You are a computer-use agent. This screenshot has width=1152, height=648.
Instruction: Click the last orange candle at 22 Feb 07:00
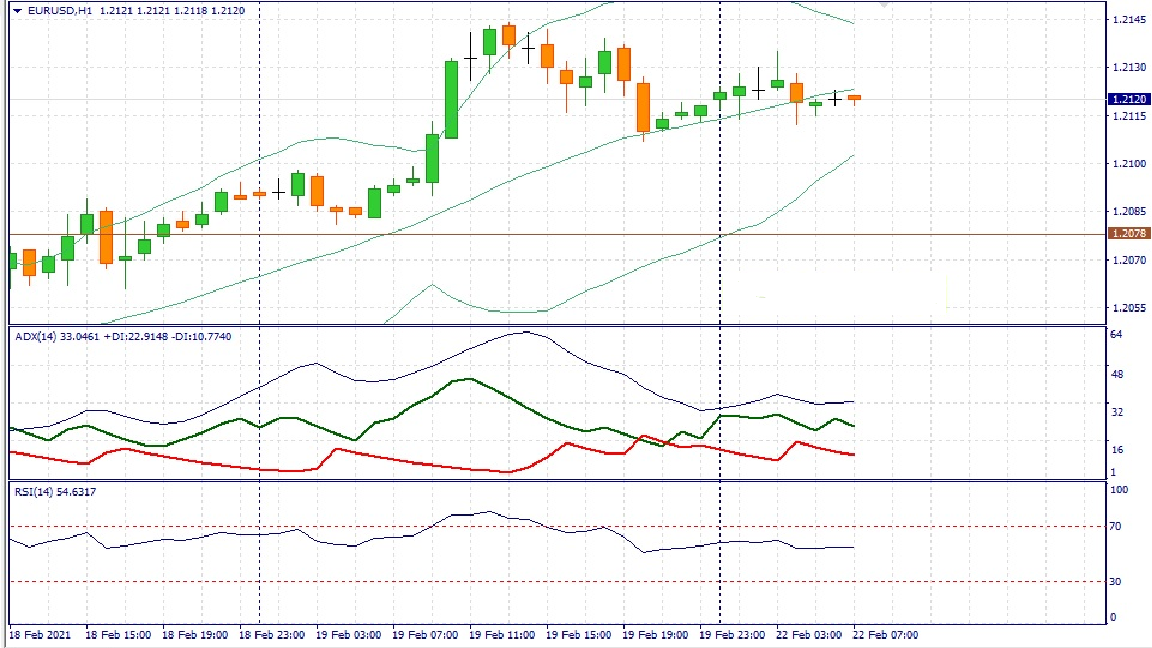pos(855,97)
